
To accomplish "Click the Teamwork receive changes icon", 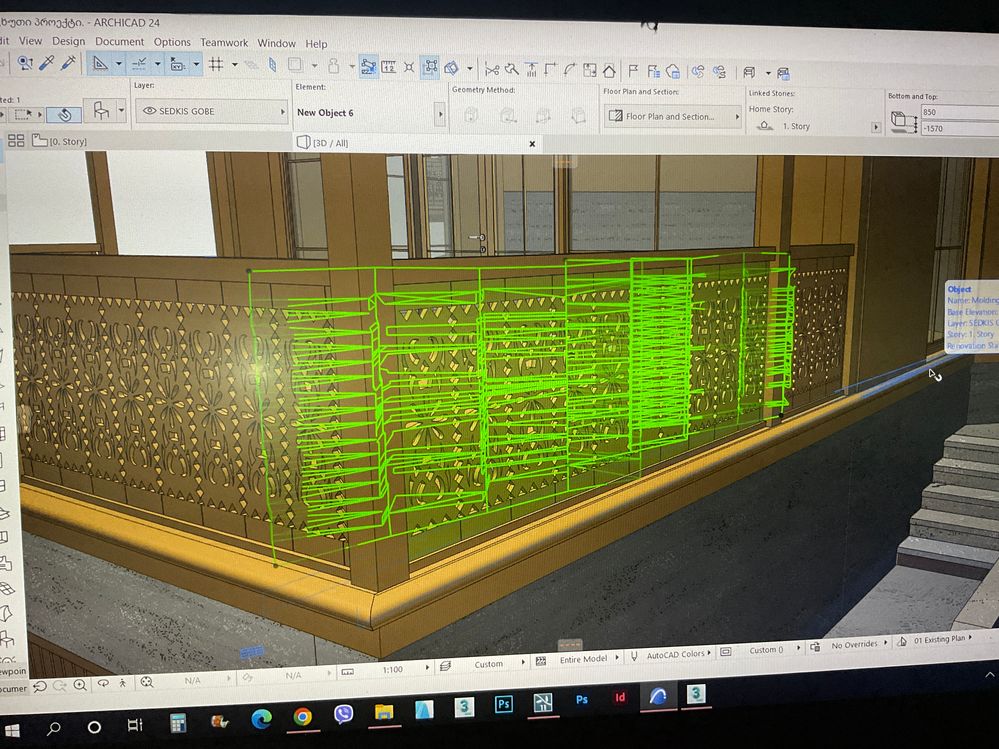I will point(720,73).
